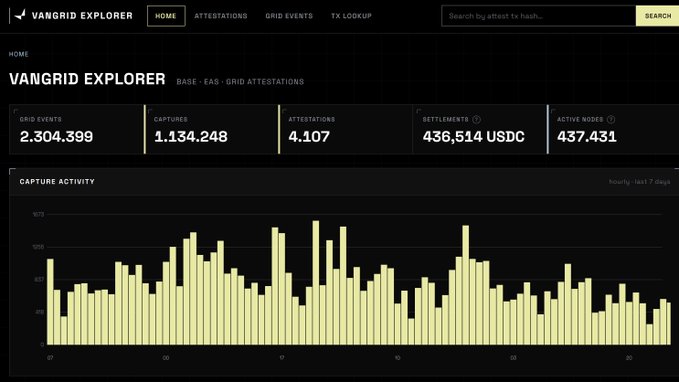Select the Grid Events value 2.304.399
Image resolution: width=679 pixels, height=382 pixels.
point(56,137)
